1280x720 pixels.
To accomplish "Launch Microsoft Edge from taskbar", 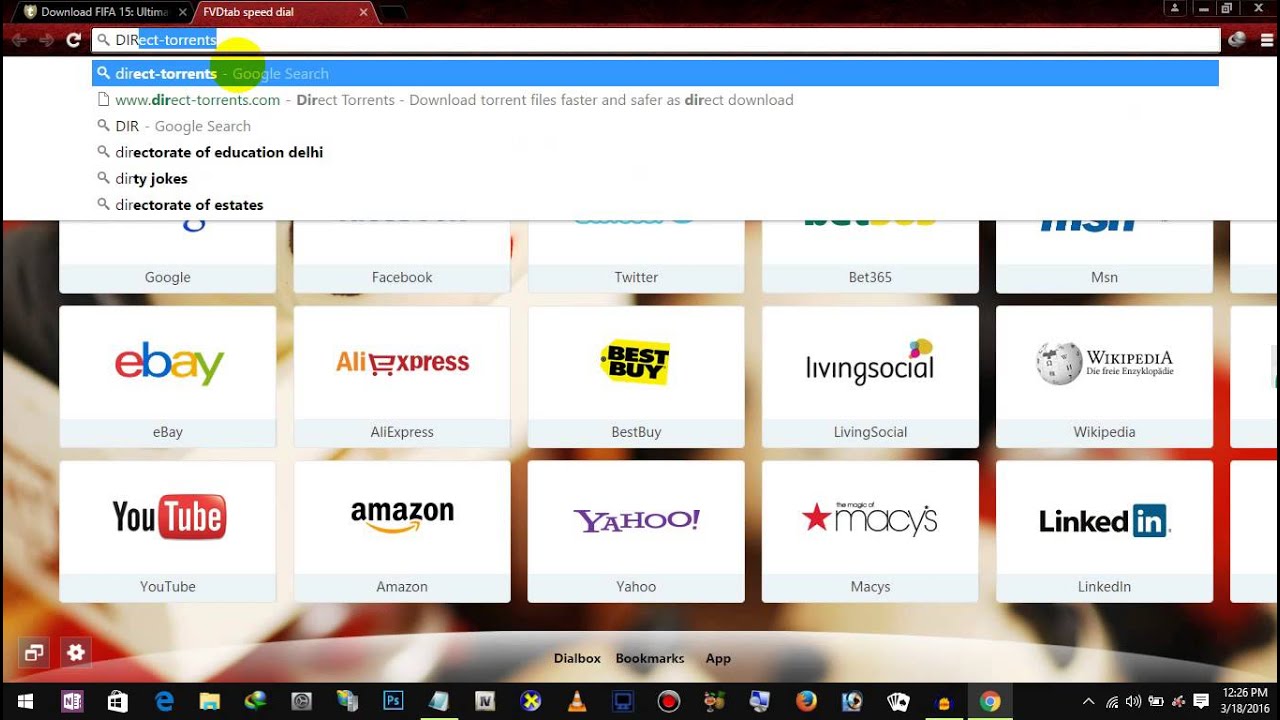I will (164, 701).
